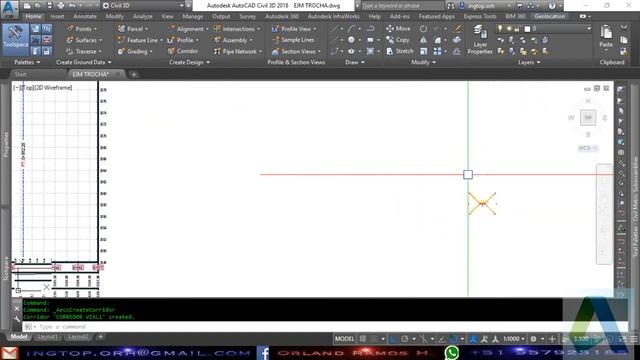This screenshot has width=640, height=360.
Task: Click the Explode tool icon
Action: point(456,40)
